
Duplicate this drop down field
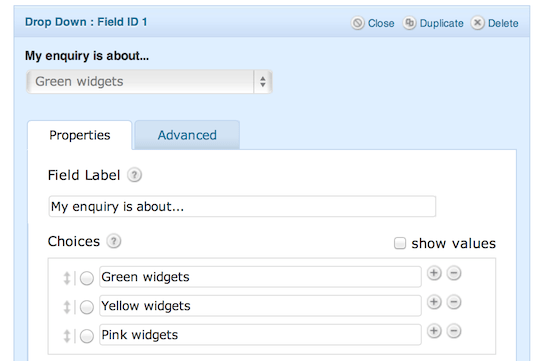tap(433, 23)
